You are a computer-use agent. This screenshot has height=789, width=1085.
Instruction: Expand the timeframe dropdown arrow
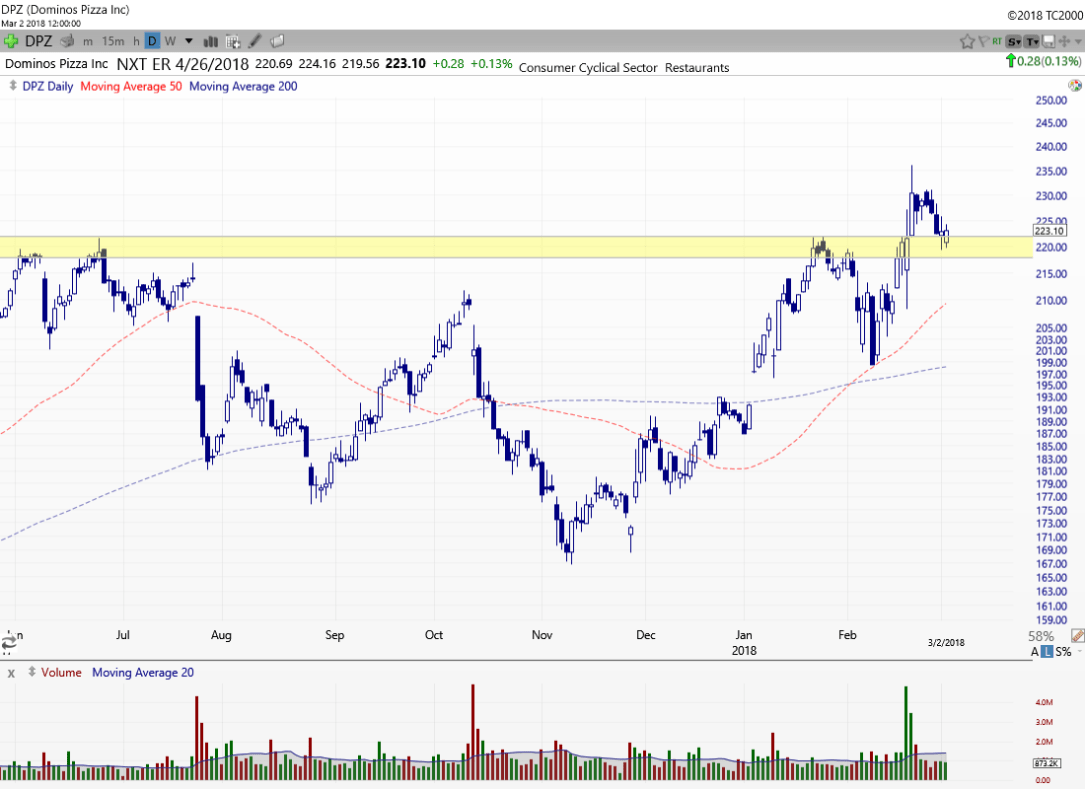coord(188,41)
